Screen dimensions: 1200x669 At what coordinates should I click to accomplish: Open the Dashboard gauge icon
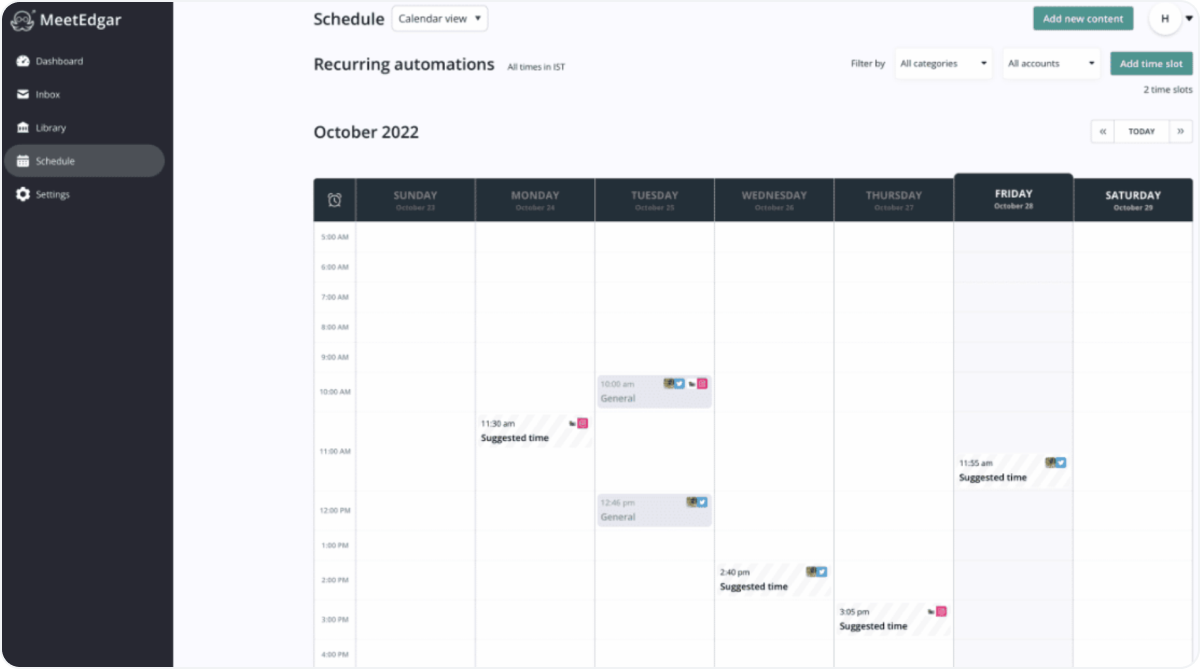(23, 61)
